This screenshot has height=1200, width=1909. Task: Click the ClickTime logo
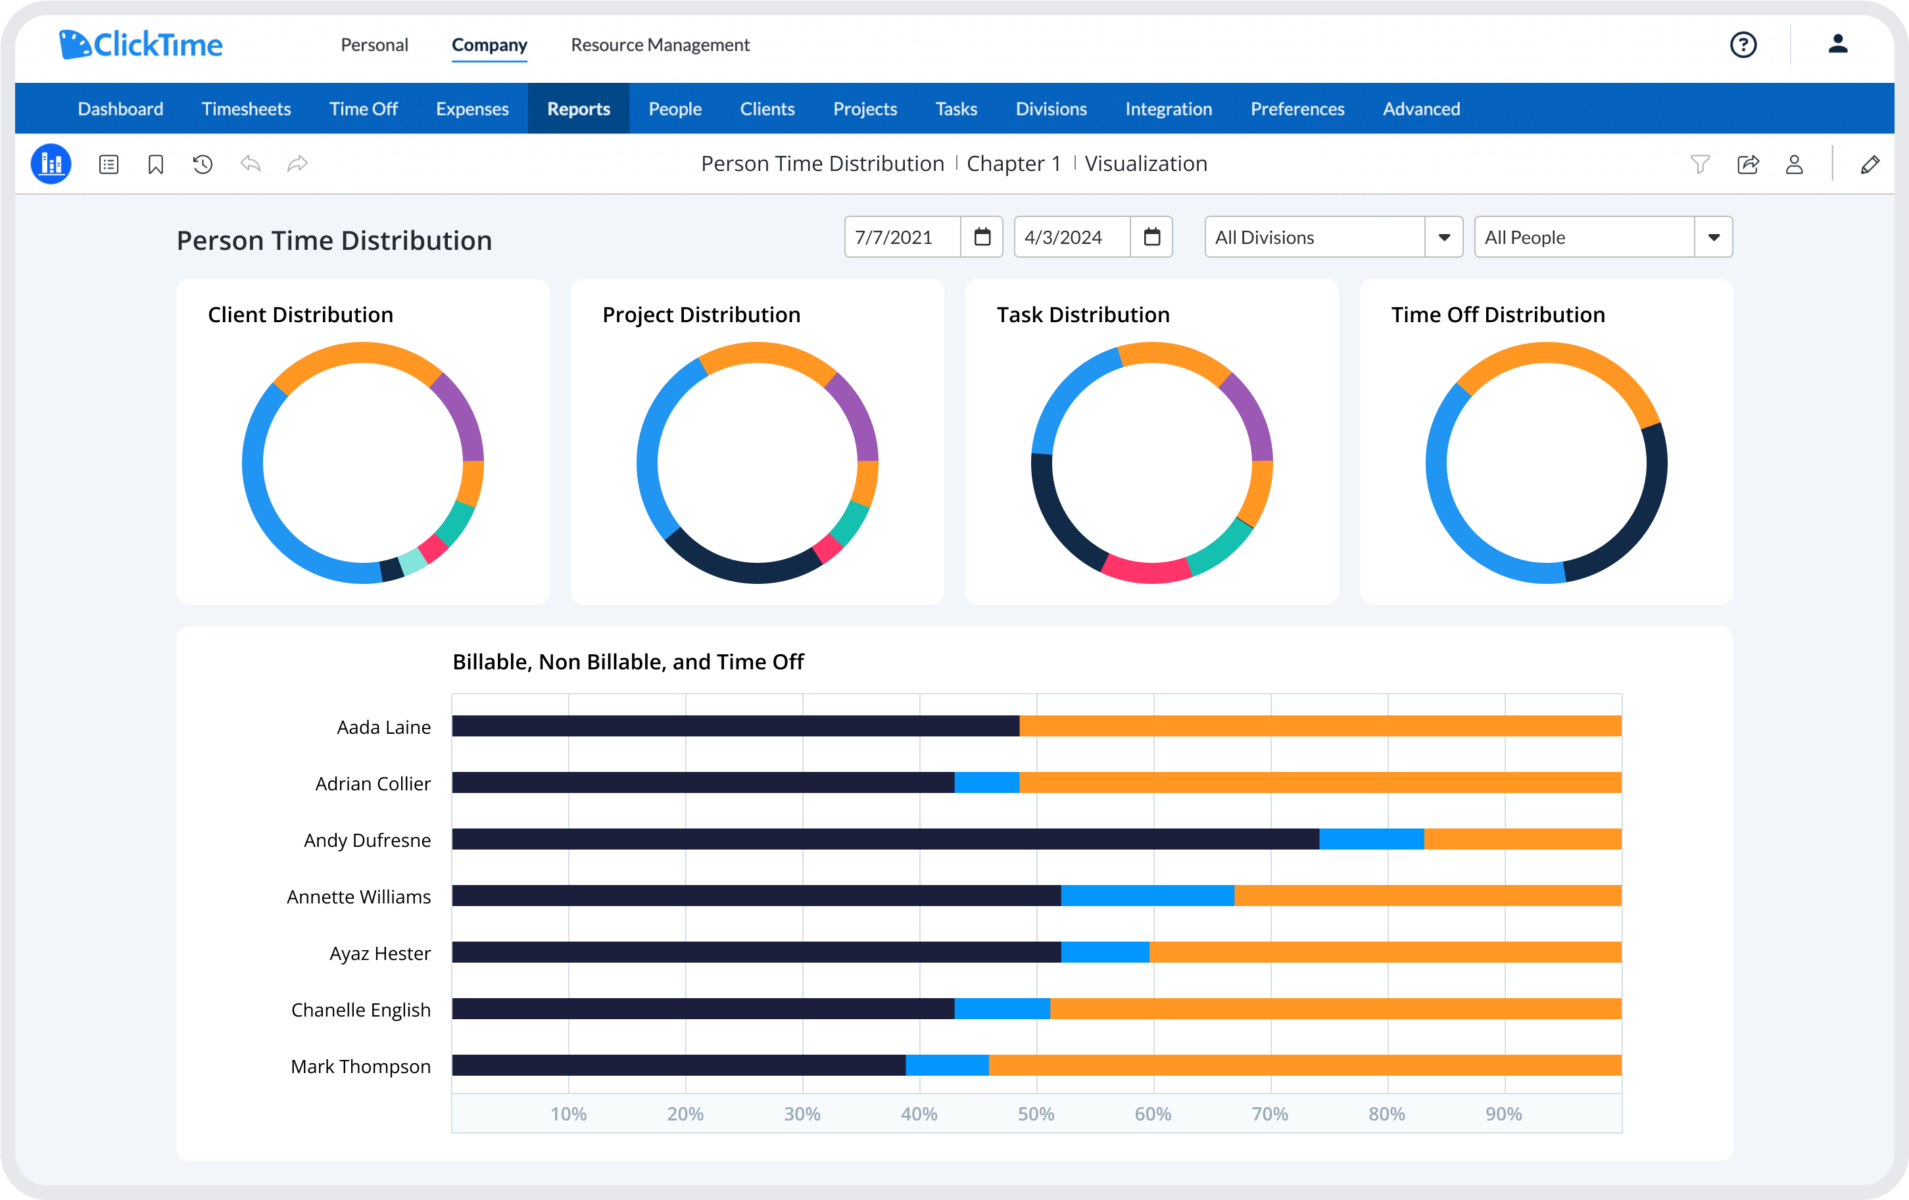140,44
